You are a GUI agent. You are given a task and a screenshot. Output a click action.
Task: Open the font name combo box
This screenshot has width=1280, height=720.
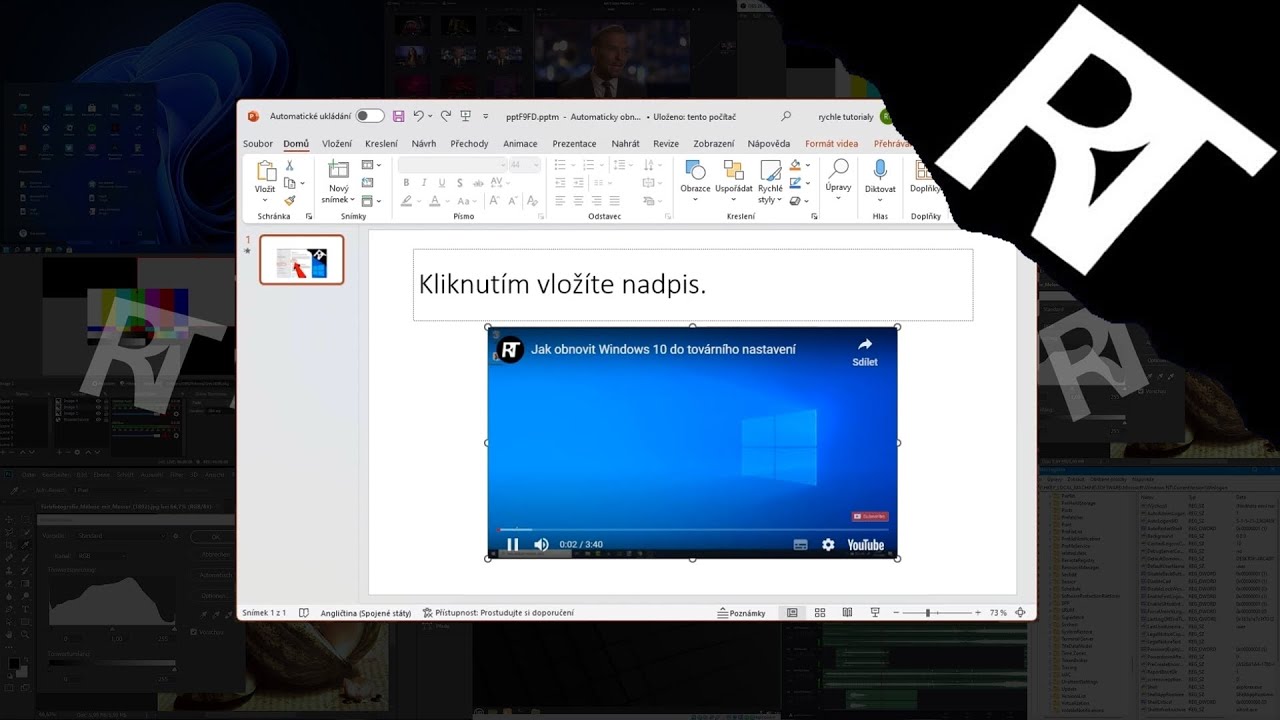click(x=453, y=165)
